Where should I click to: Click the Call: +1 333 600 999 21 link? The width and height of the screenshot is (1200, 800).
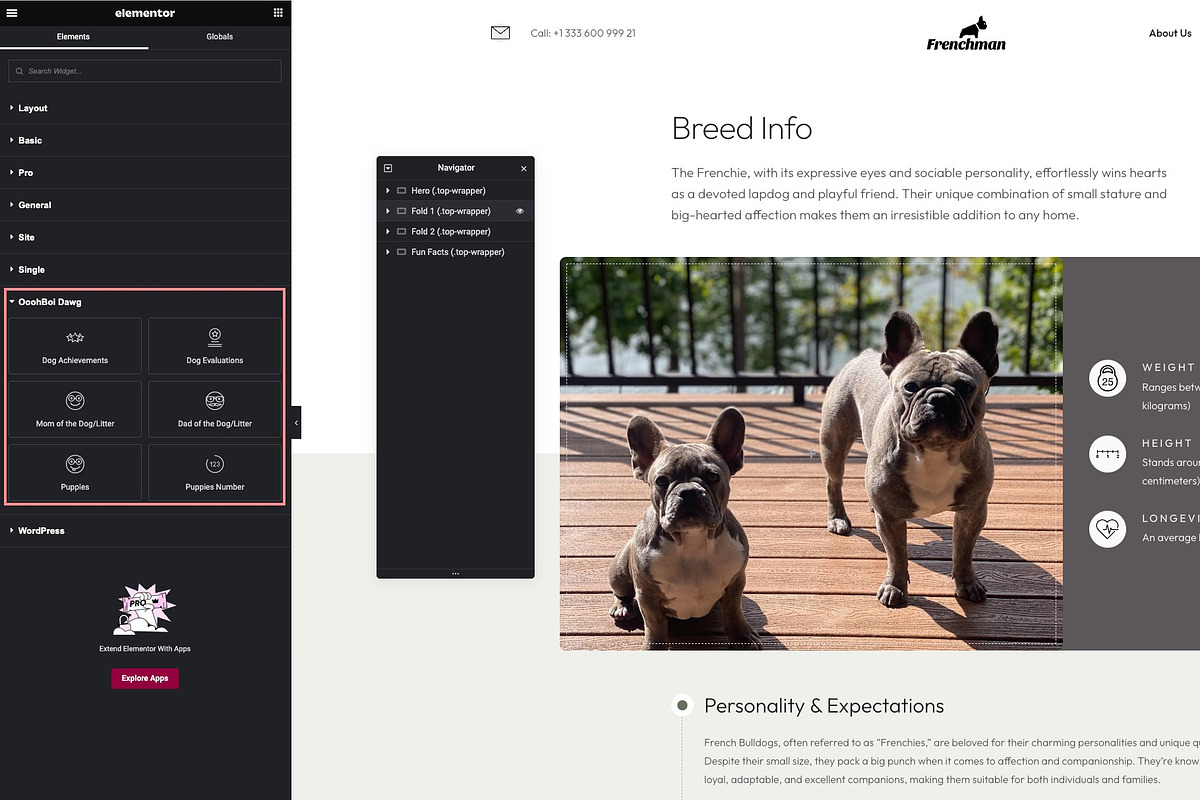pyautogui.click(x=583, y=33)
